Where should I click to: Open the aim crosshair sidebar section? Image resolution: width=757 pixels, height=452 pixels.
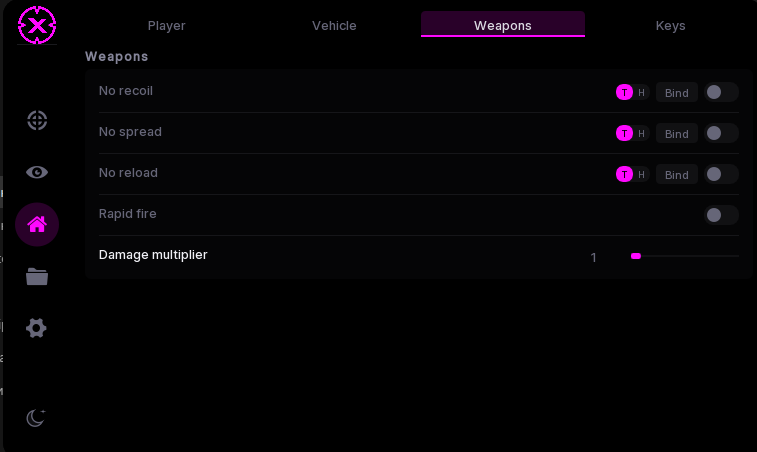(37, 120)
